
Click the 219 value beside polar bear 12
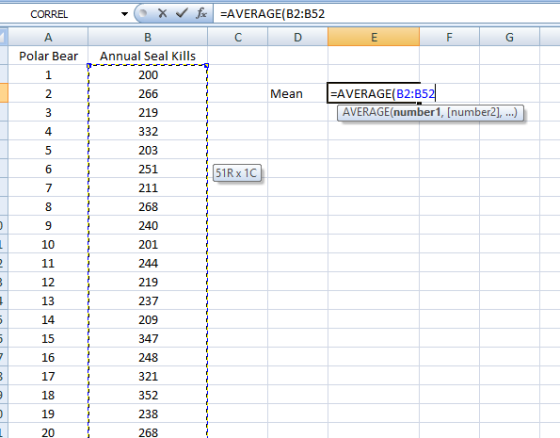pos(148,282)
